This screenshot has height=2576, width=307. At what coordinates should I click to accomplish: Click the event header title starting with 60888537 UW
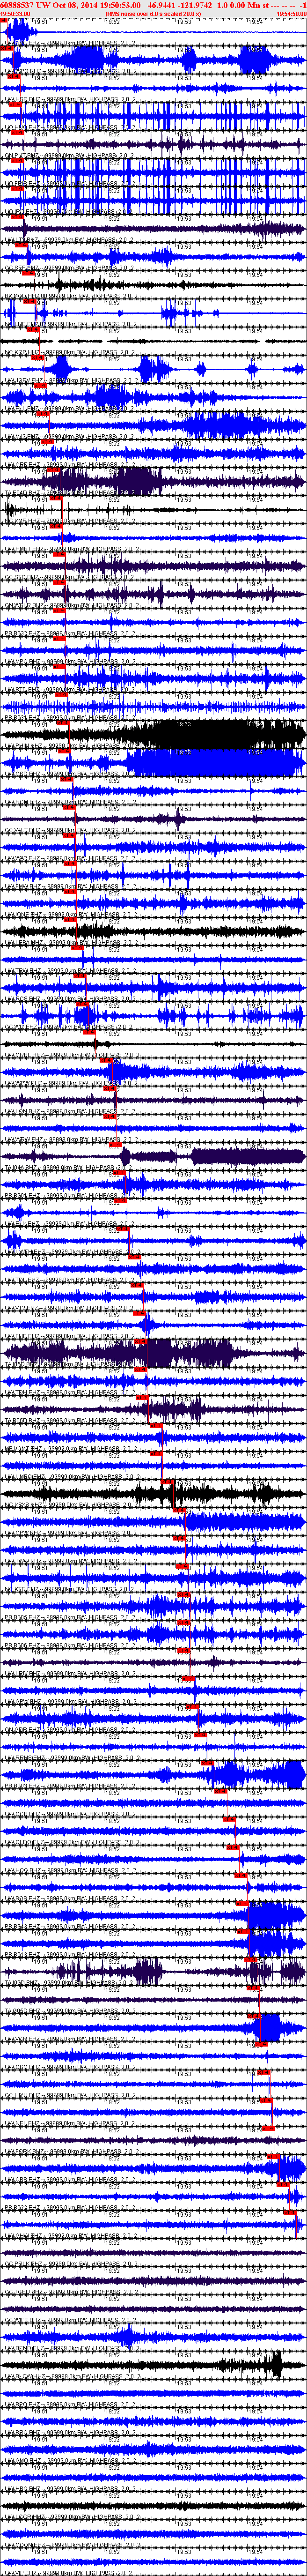pos(153,5)
